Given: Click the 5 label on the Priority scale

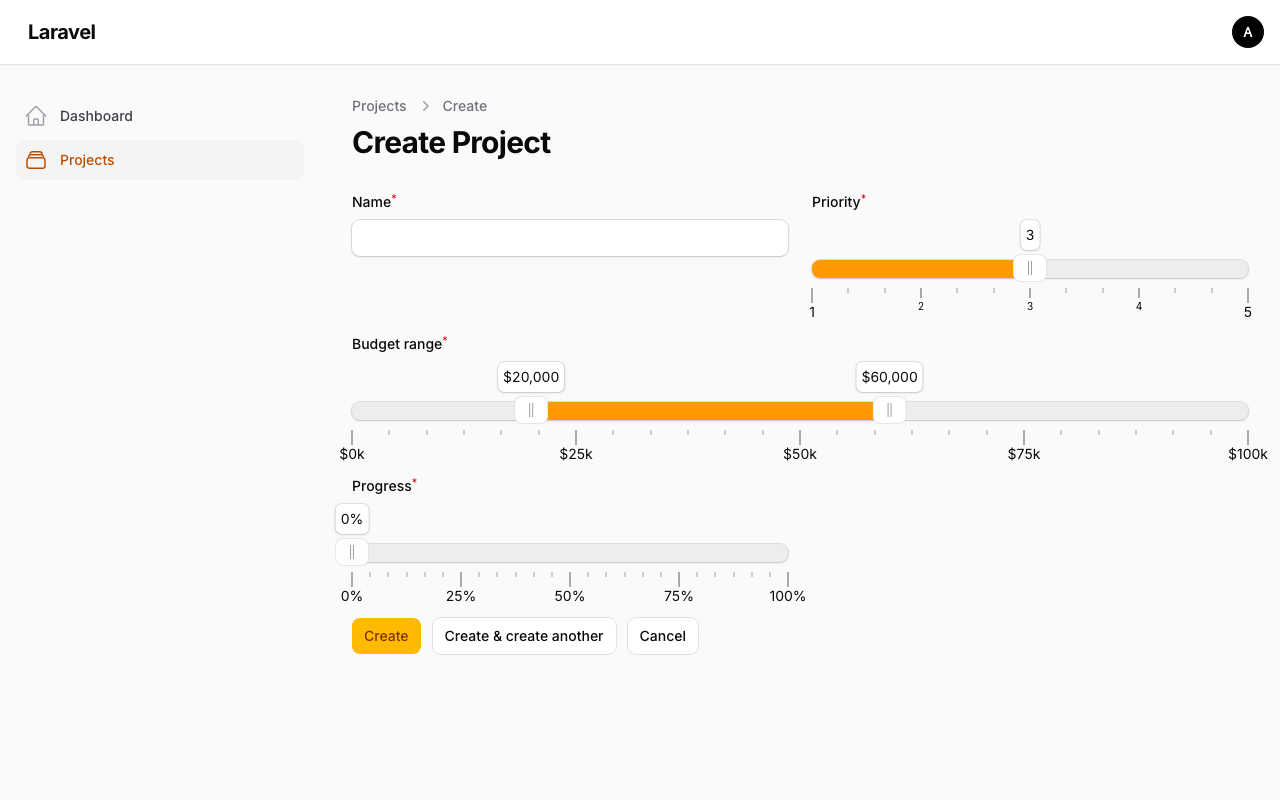Looking at the screenshot, I should pos(1247,312).
